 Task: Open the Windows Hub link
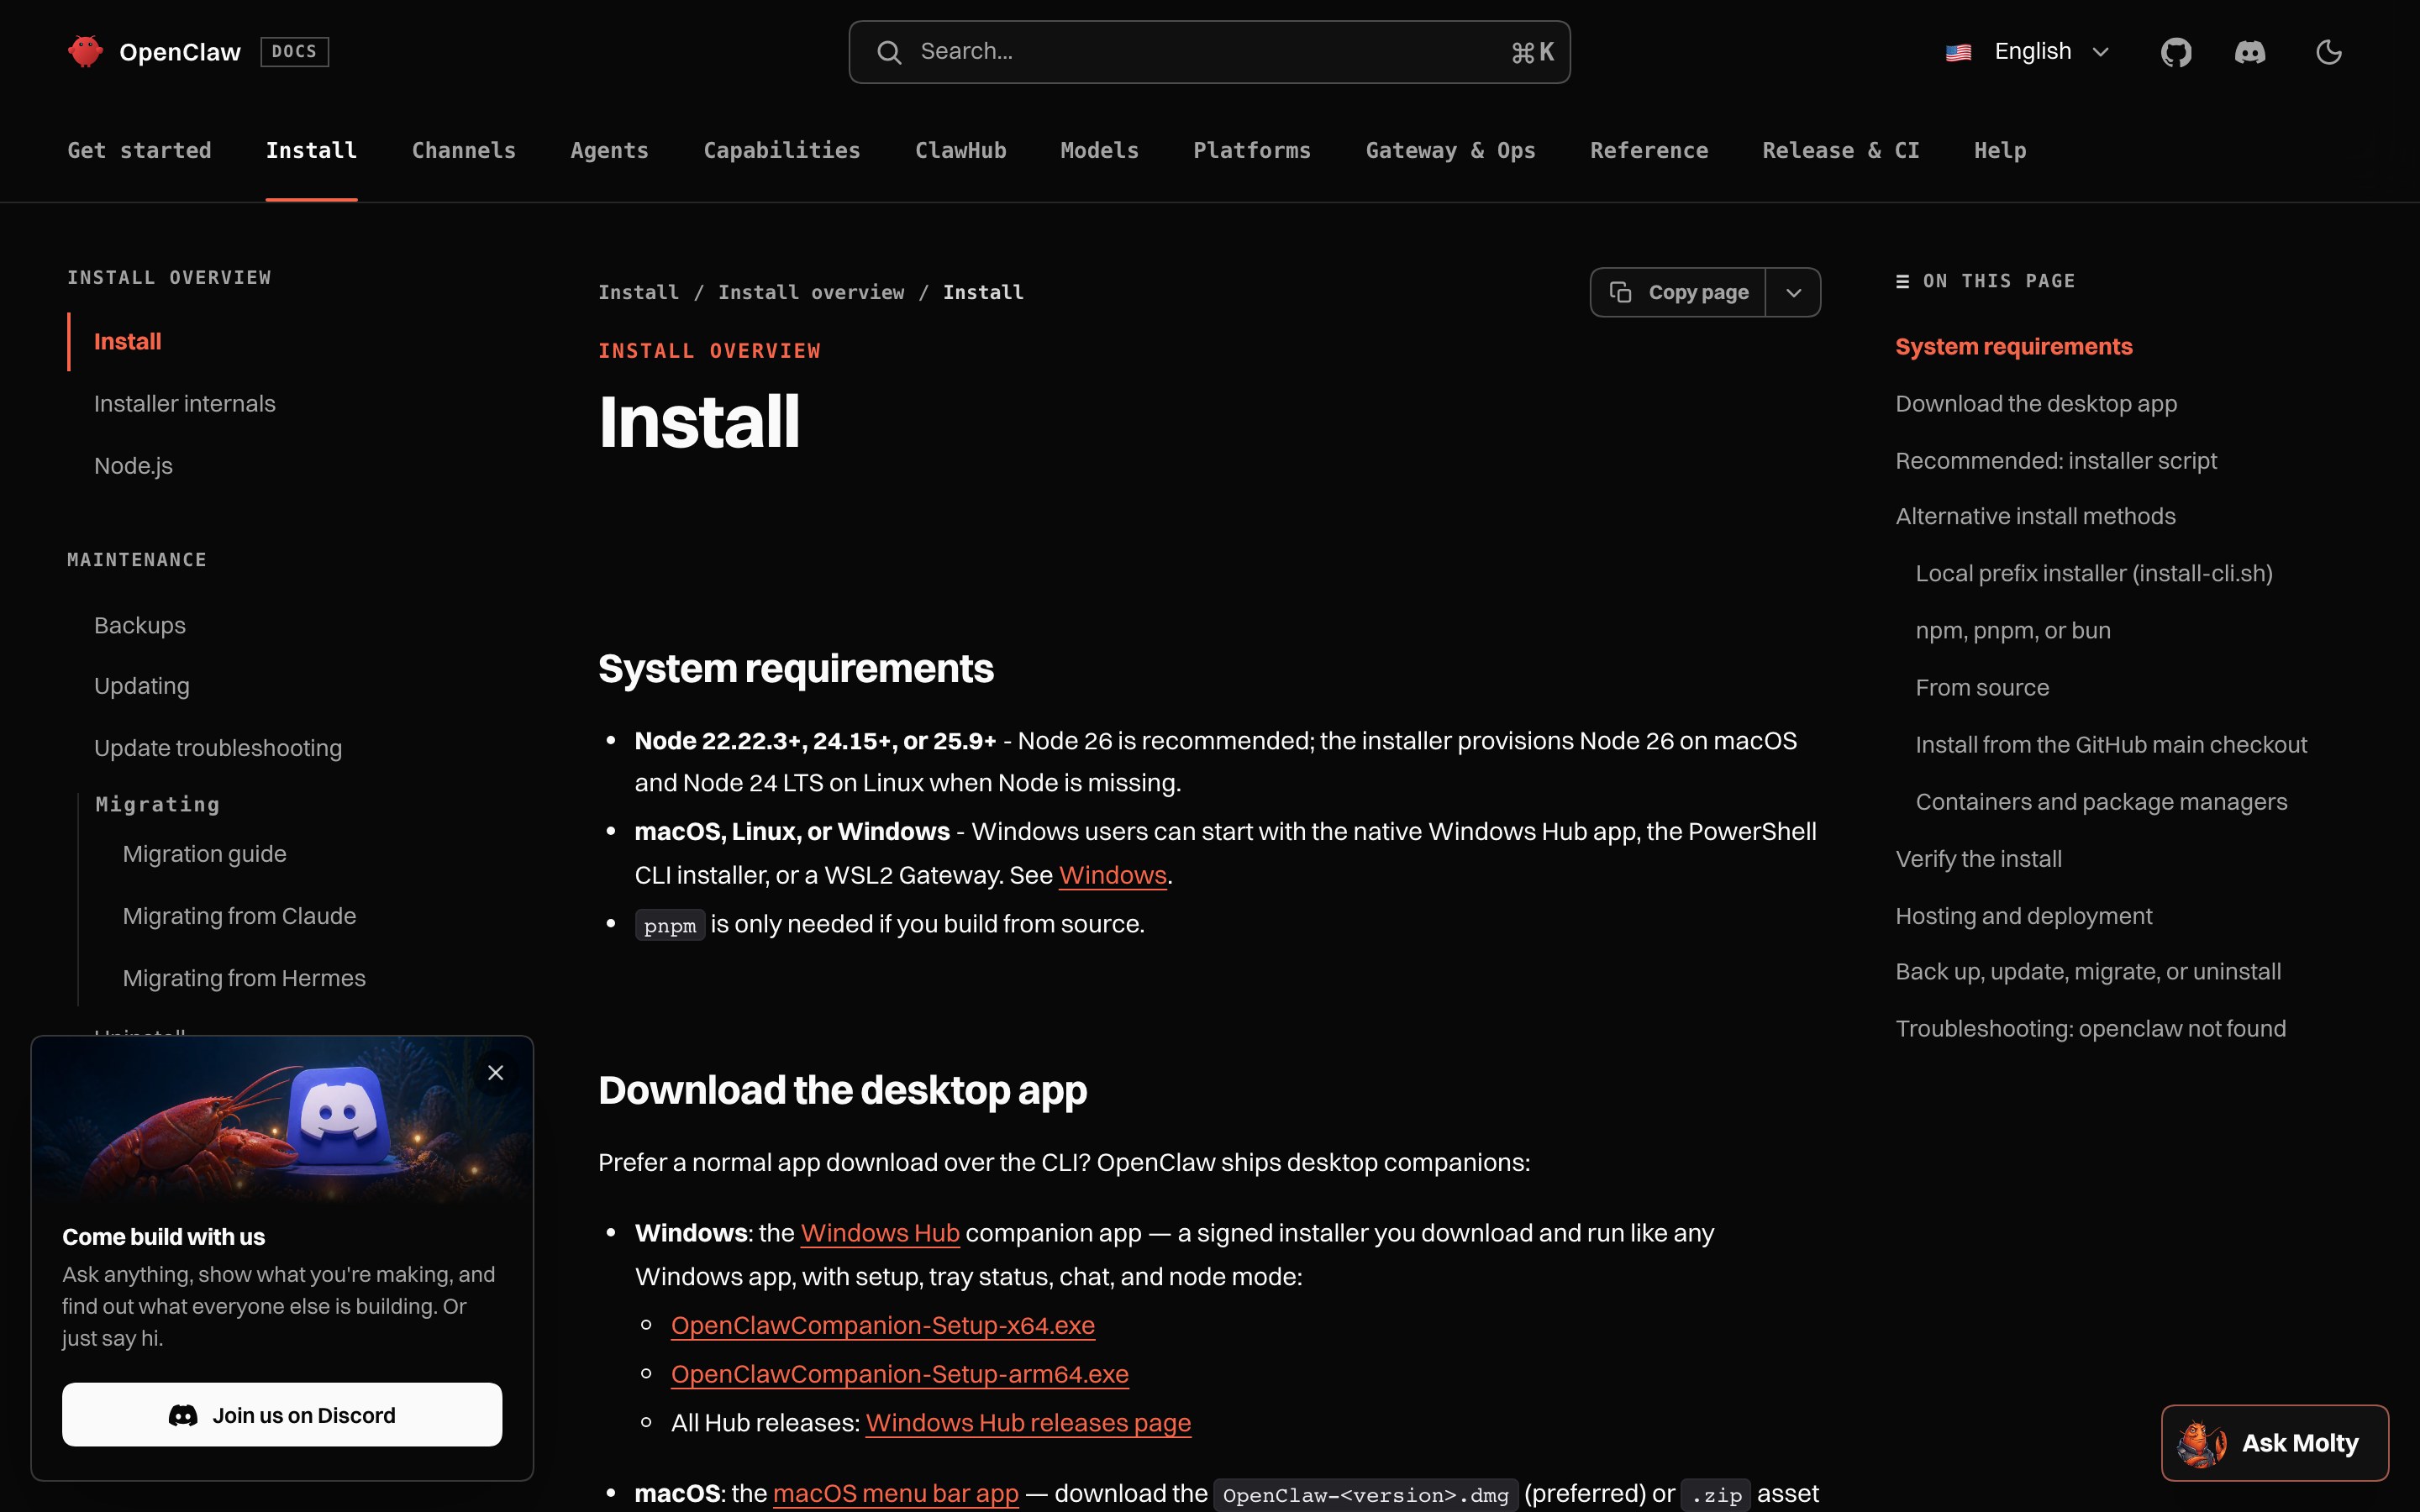(880, 1233)
